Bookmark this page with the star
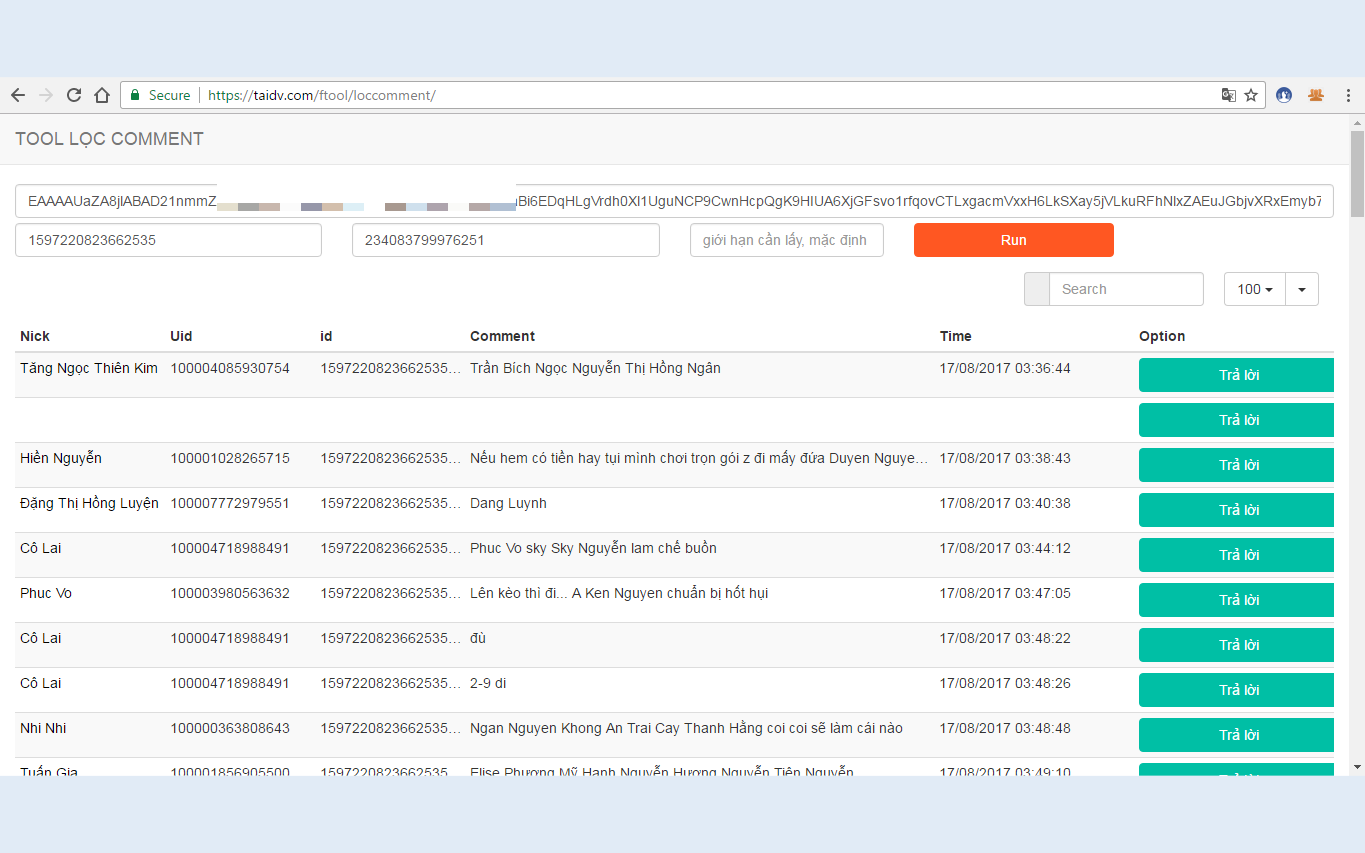The width and height of the screenshot is (1365, 853). tap(1251, 95)
